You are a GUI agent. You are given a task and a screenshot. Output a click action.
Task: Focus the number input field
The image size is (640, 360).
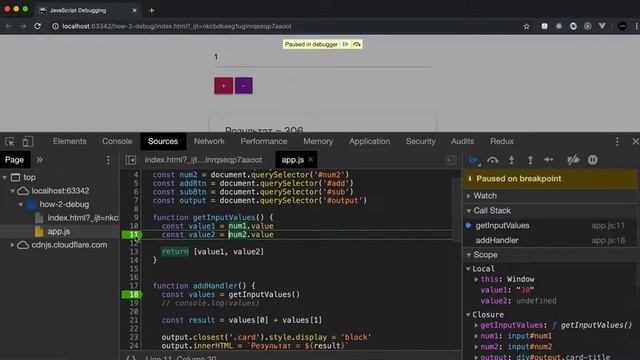322,58
